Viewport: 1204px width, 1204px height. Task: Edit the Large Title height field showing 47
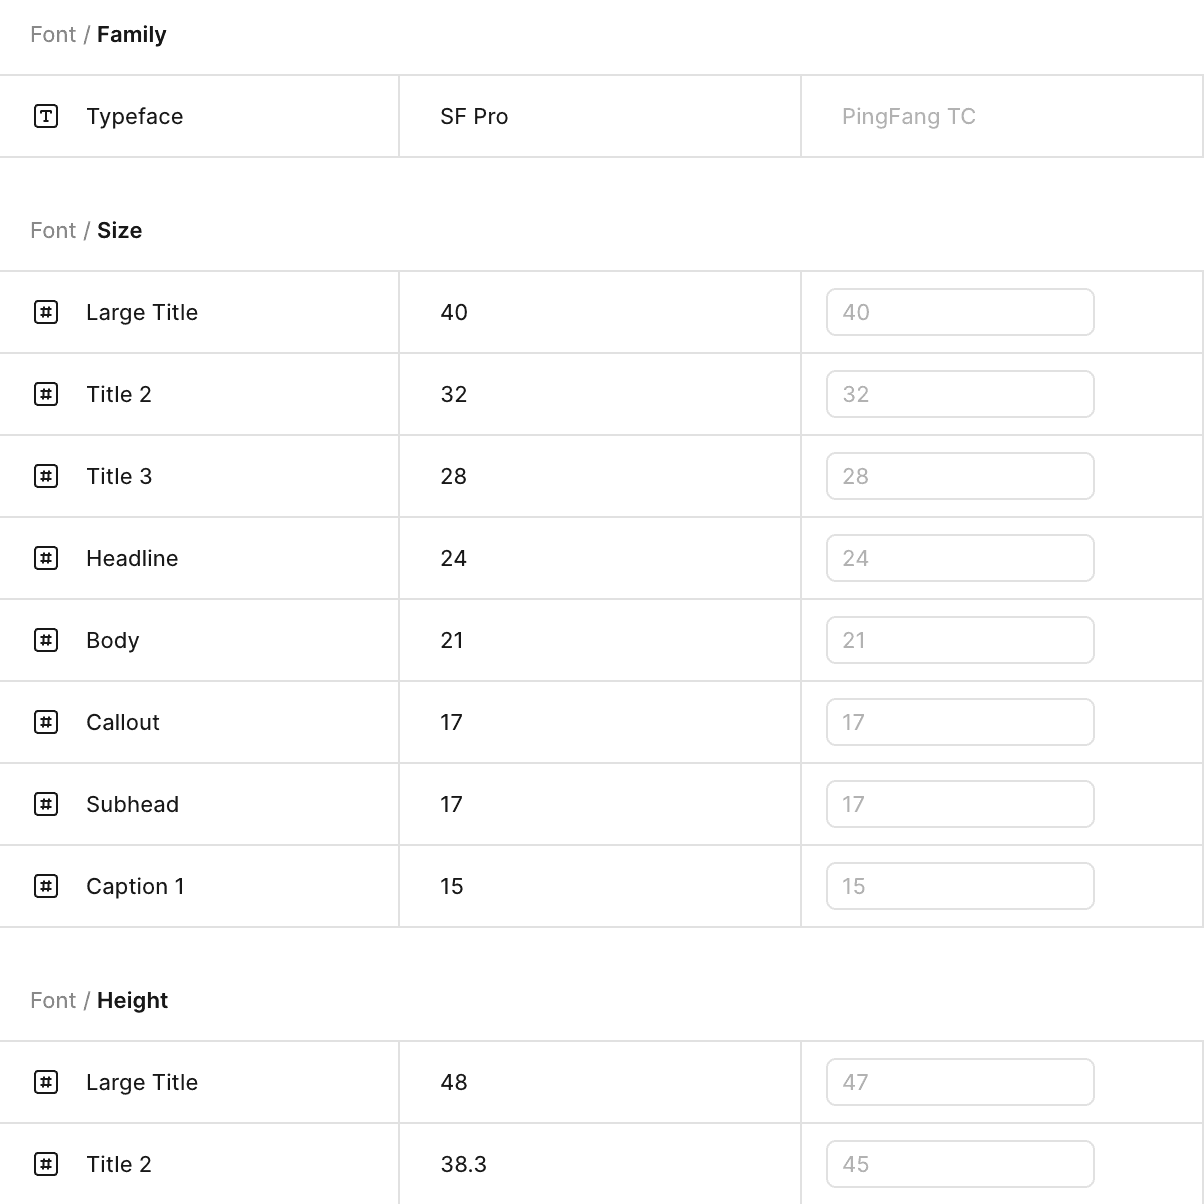[960, 1082]
